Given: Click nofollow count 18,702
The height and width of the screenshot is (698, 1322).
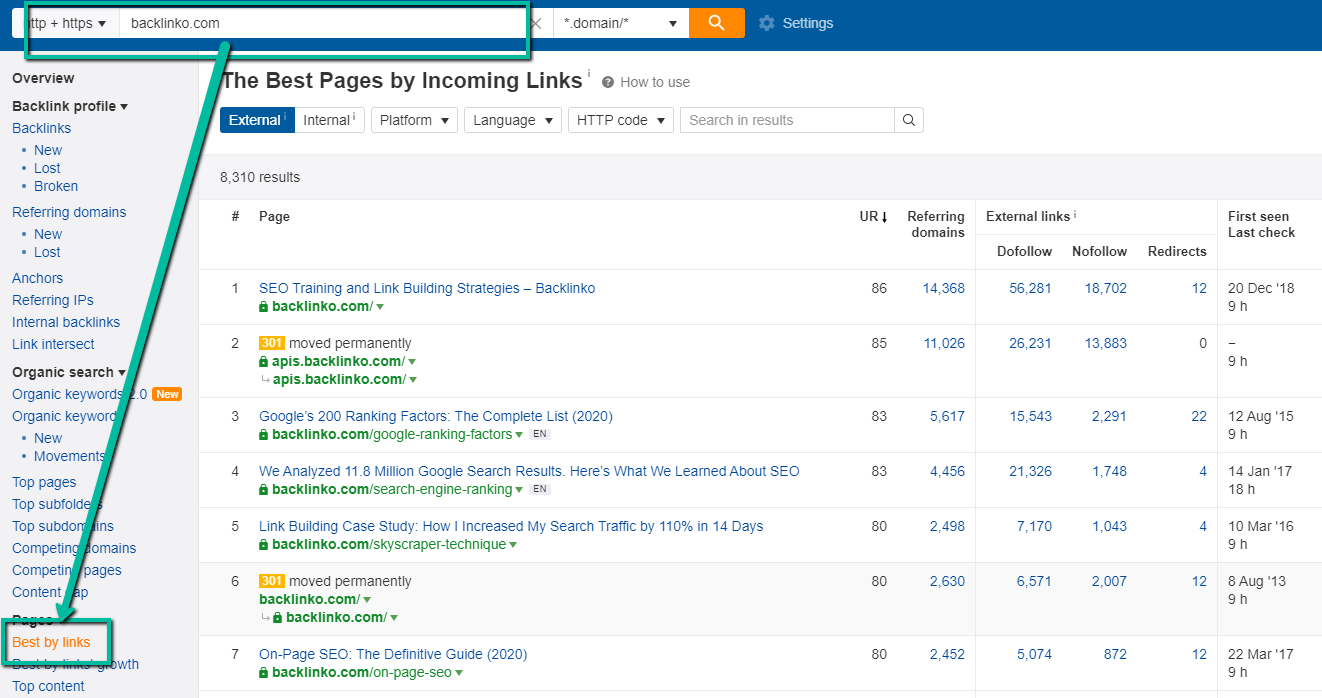Looking at the screenshot, I should click(x=1105, y=288).
